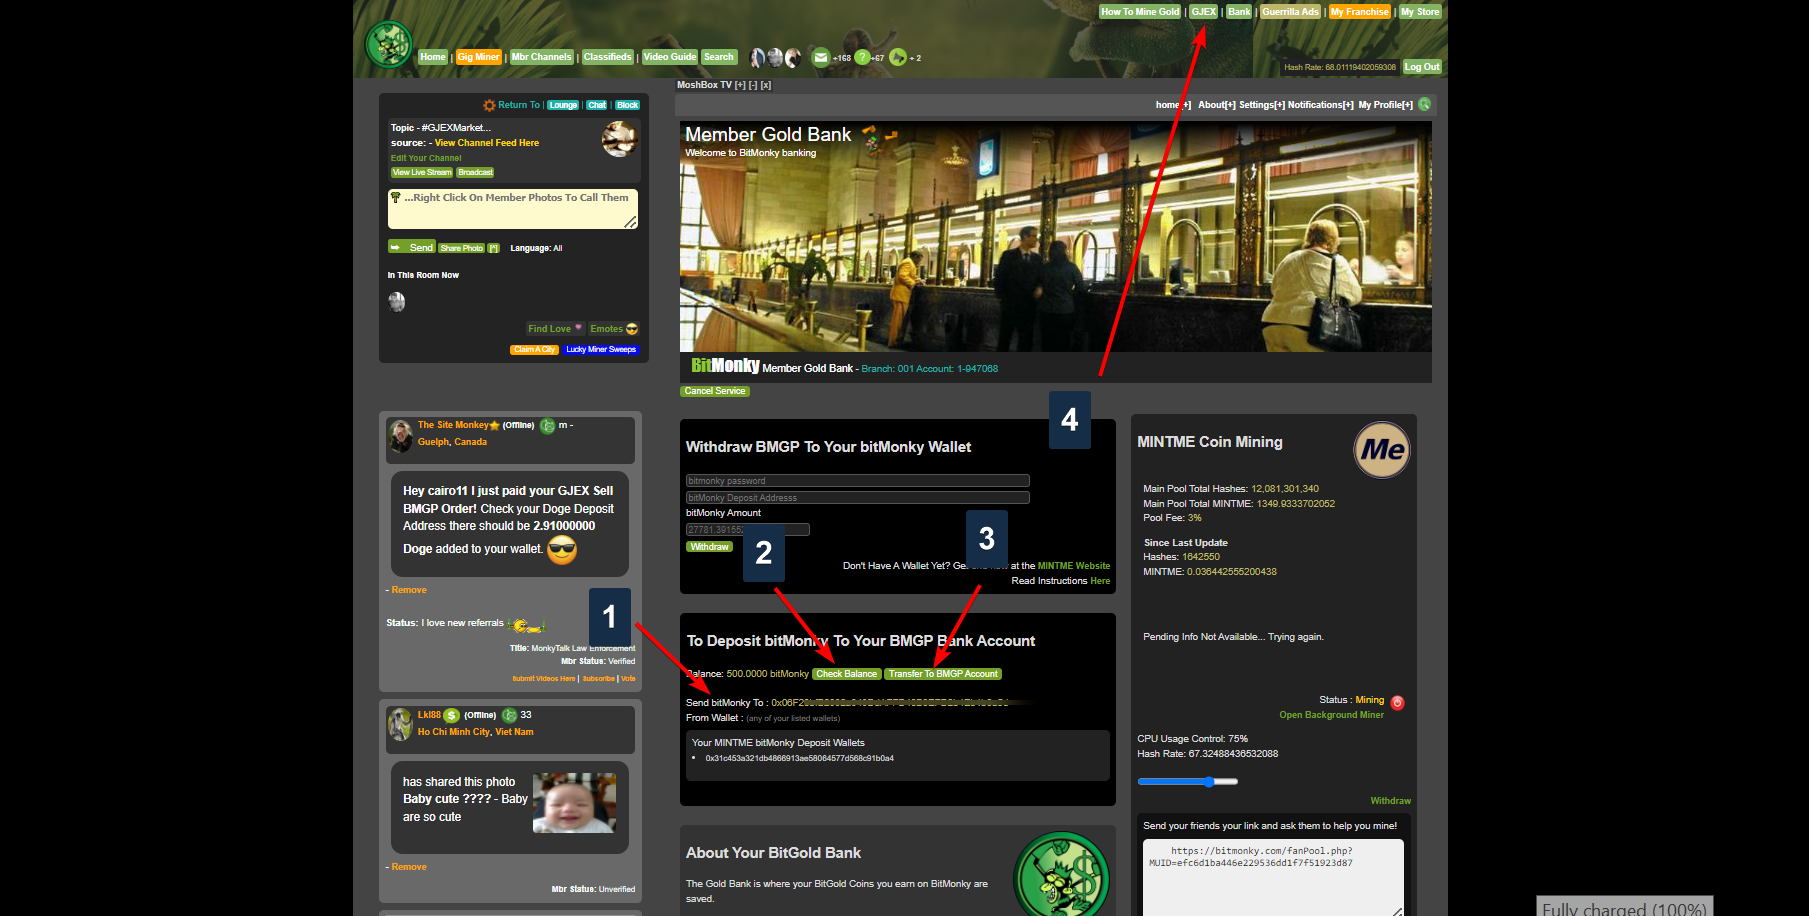Click the green search icon beside My Profile

1424,104
